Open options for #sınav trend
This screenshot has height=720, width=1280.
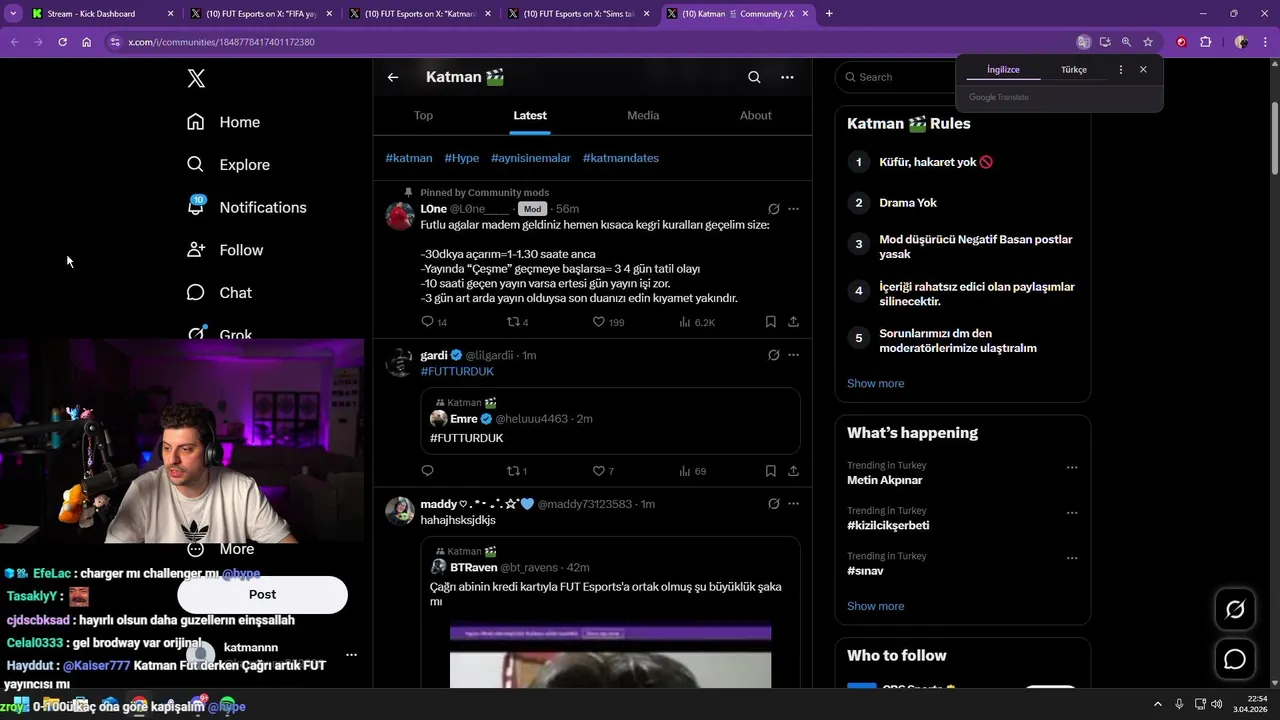1072,558
